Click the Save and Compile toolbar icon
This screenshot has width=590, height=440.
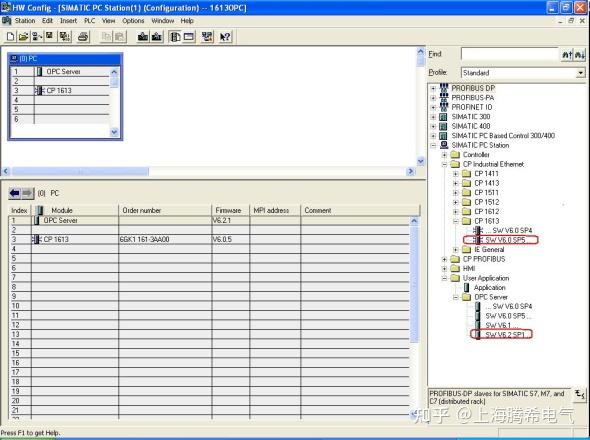(65, 37)
